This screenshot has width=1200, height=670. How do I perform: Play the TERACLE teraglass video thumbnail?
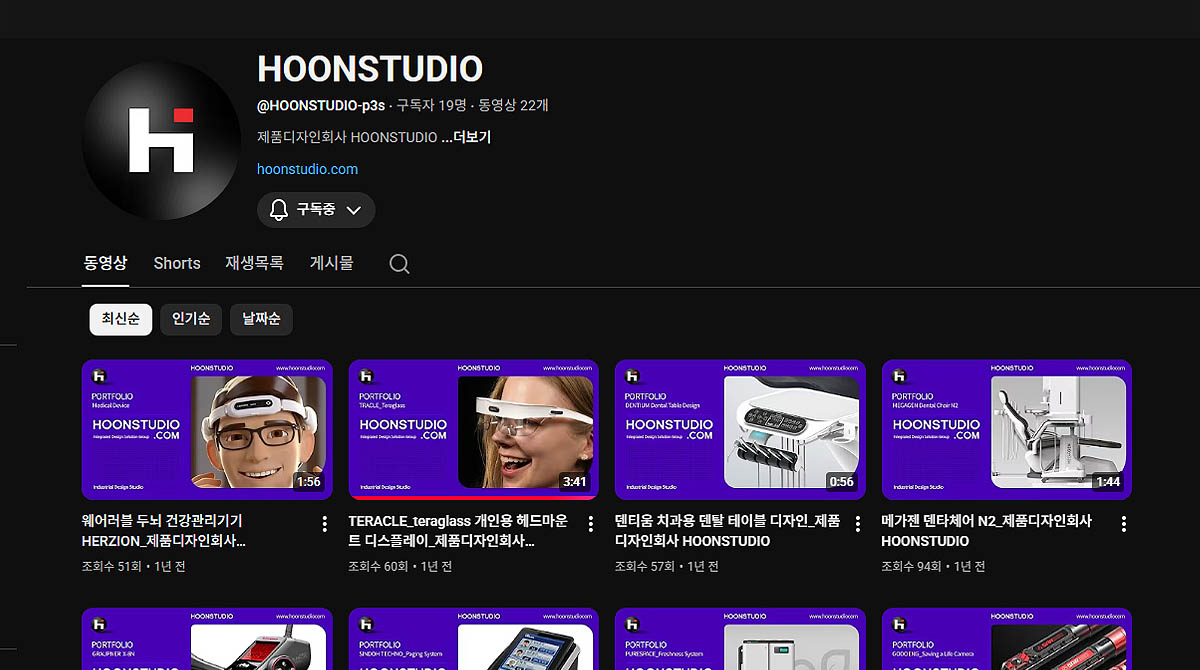click(x=473, y=430)
